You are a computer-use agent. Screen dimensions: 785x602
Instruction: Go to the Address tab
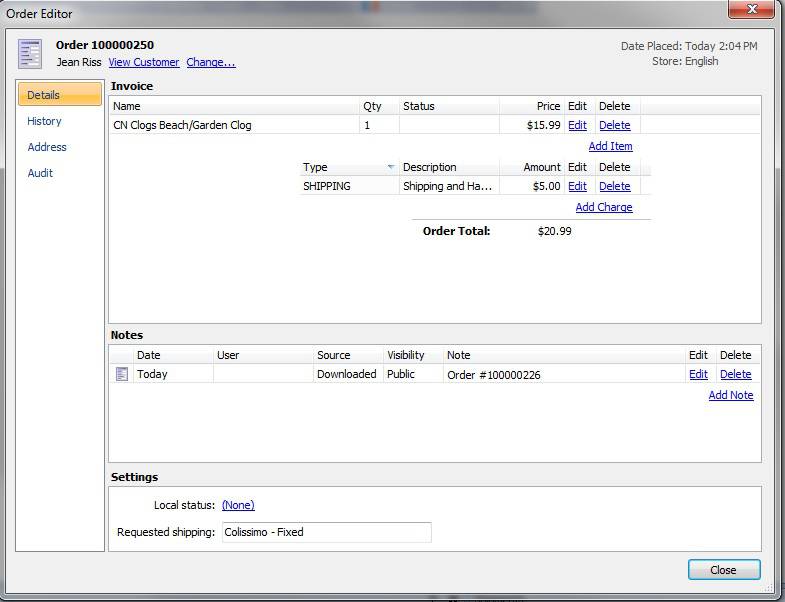point(47,147)
